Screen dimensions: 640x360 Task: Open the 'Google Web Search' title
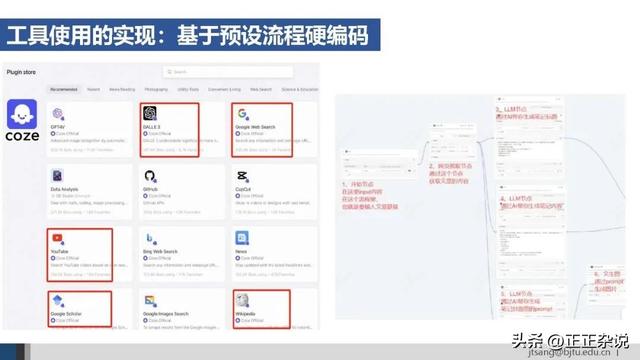[256, 127]
